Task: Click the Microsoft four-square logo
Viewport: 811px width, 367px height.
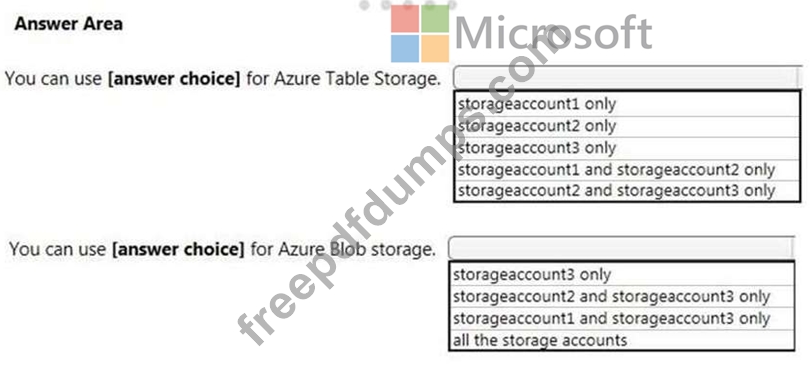Action: tap(420, 33)
